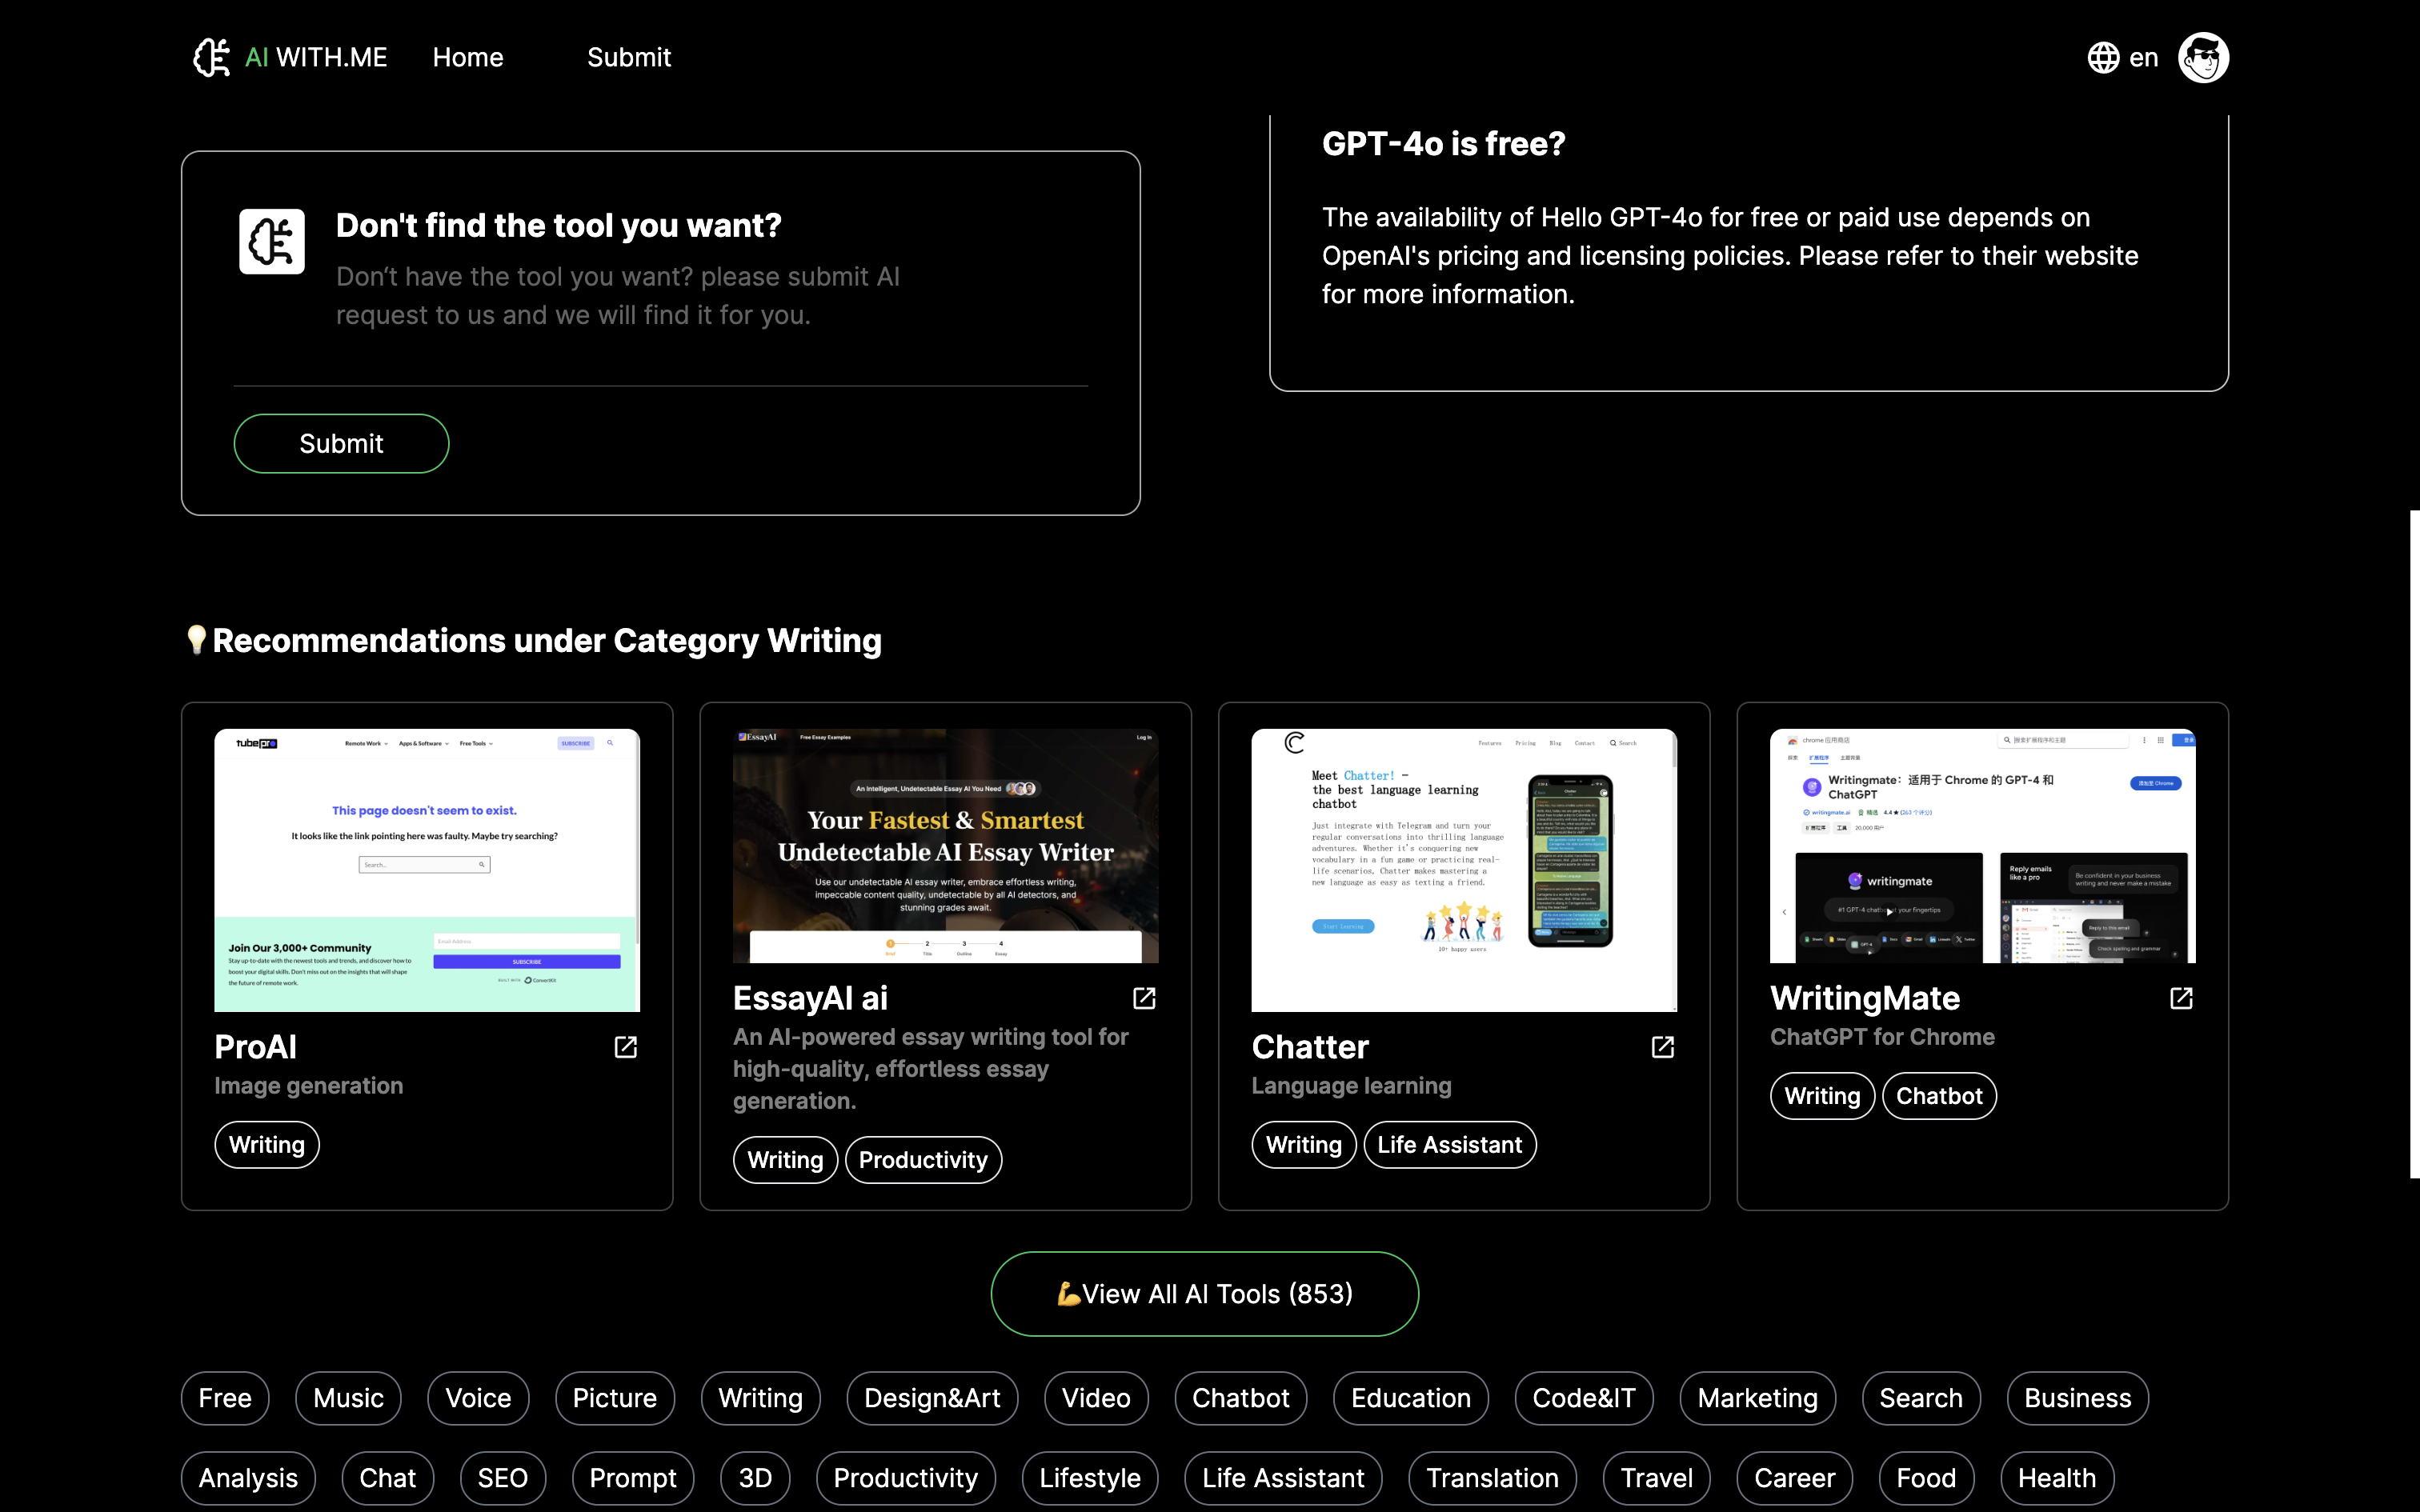Image resolution: width=2420 pixels, height=1512 pixels.
Task: Click the brain icon in request card
Action: pos(272,241)
